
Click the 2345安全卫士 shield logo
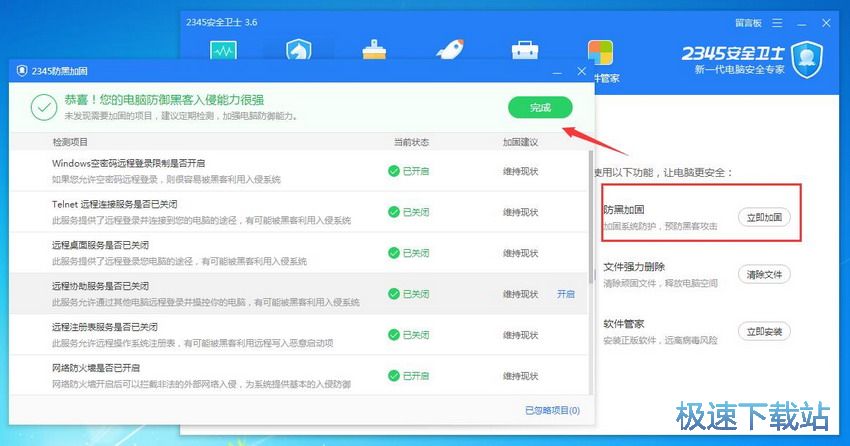807,60
